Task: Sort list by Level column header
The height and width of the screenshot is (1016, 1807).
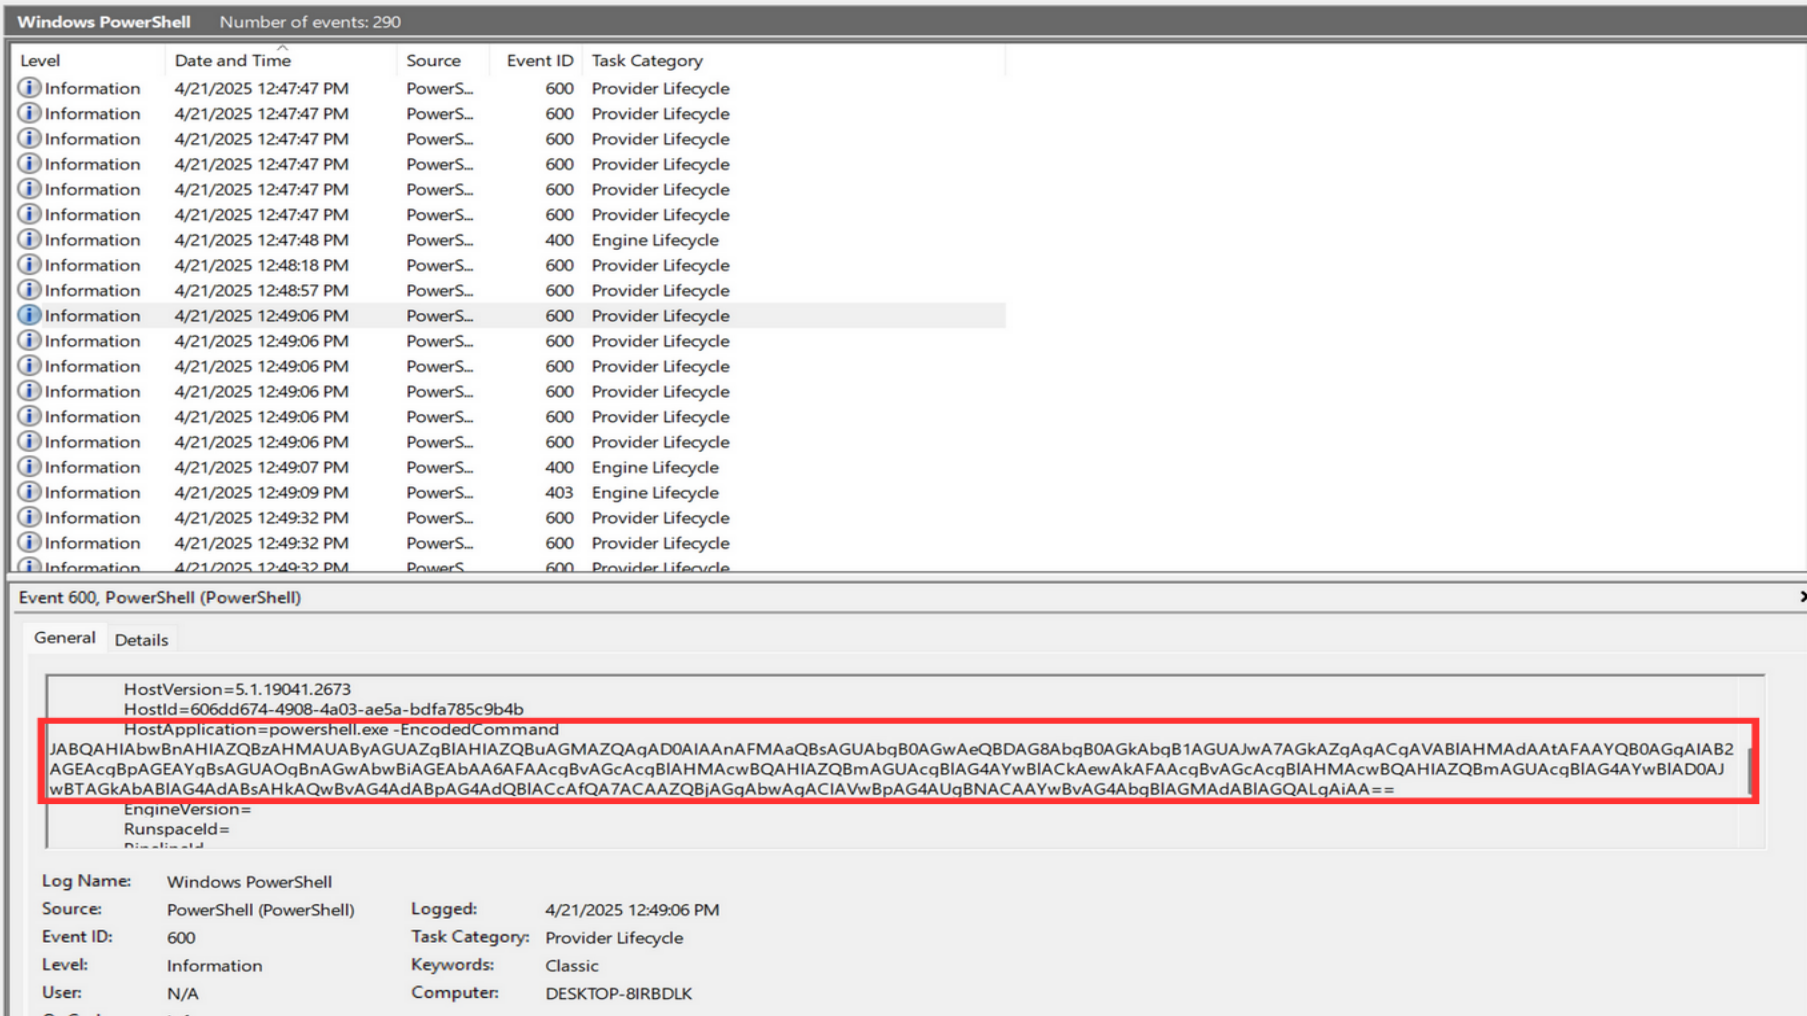Action: (x=40, y=61)
